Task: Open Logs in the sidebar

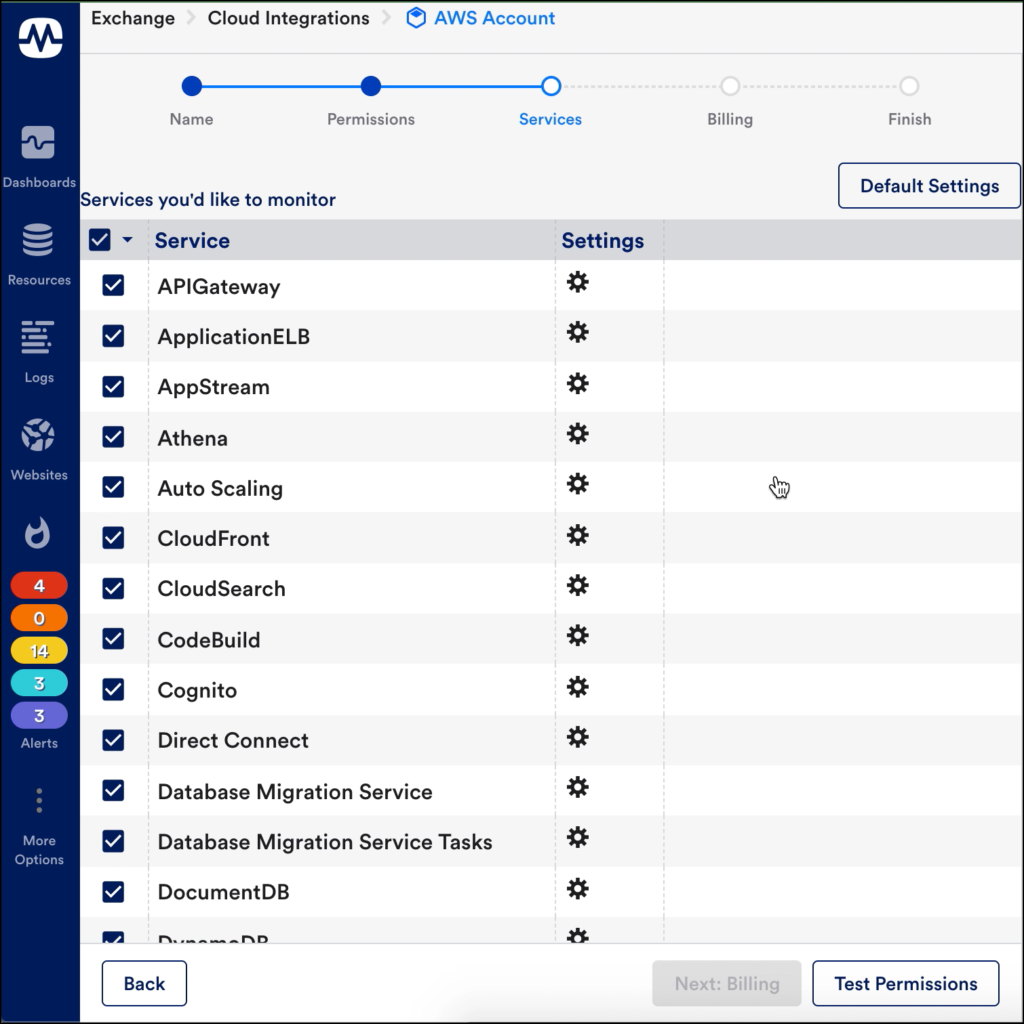Action: [x=39, y=352]
